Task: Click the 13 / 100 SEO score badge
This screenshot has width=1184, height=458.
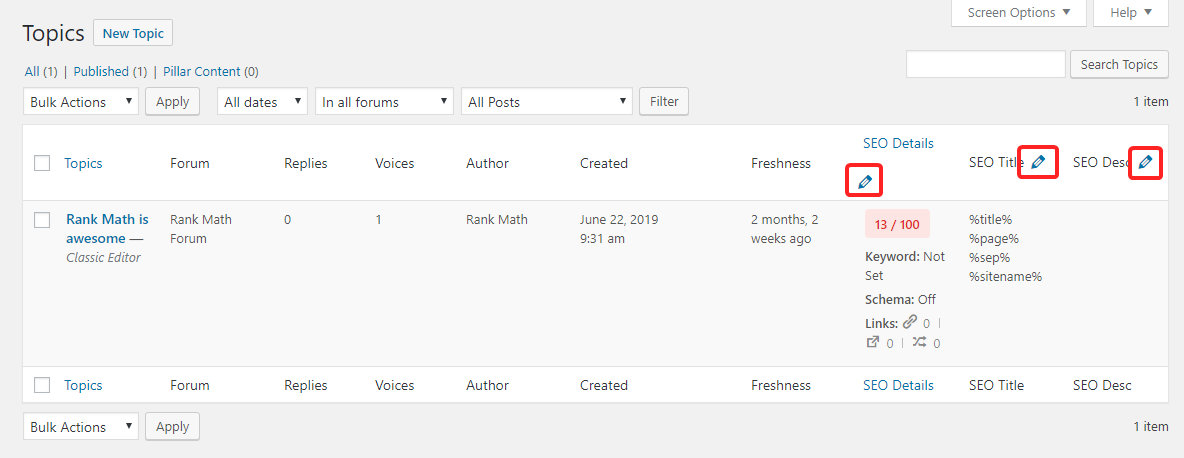Action: (897, 224)
